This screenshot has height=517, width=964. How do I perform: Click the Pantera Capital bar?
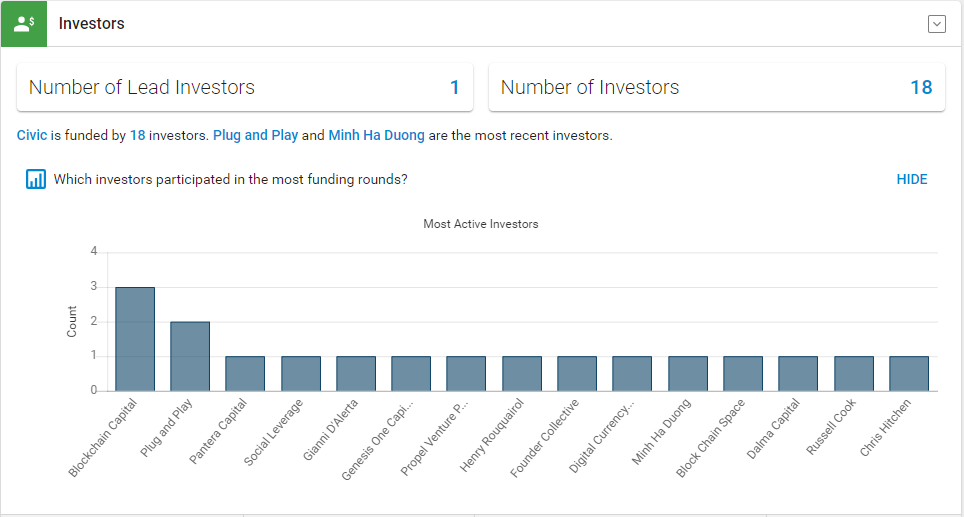(245, 373)
